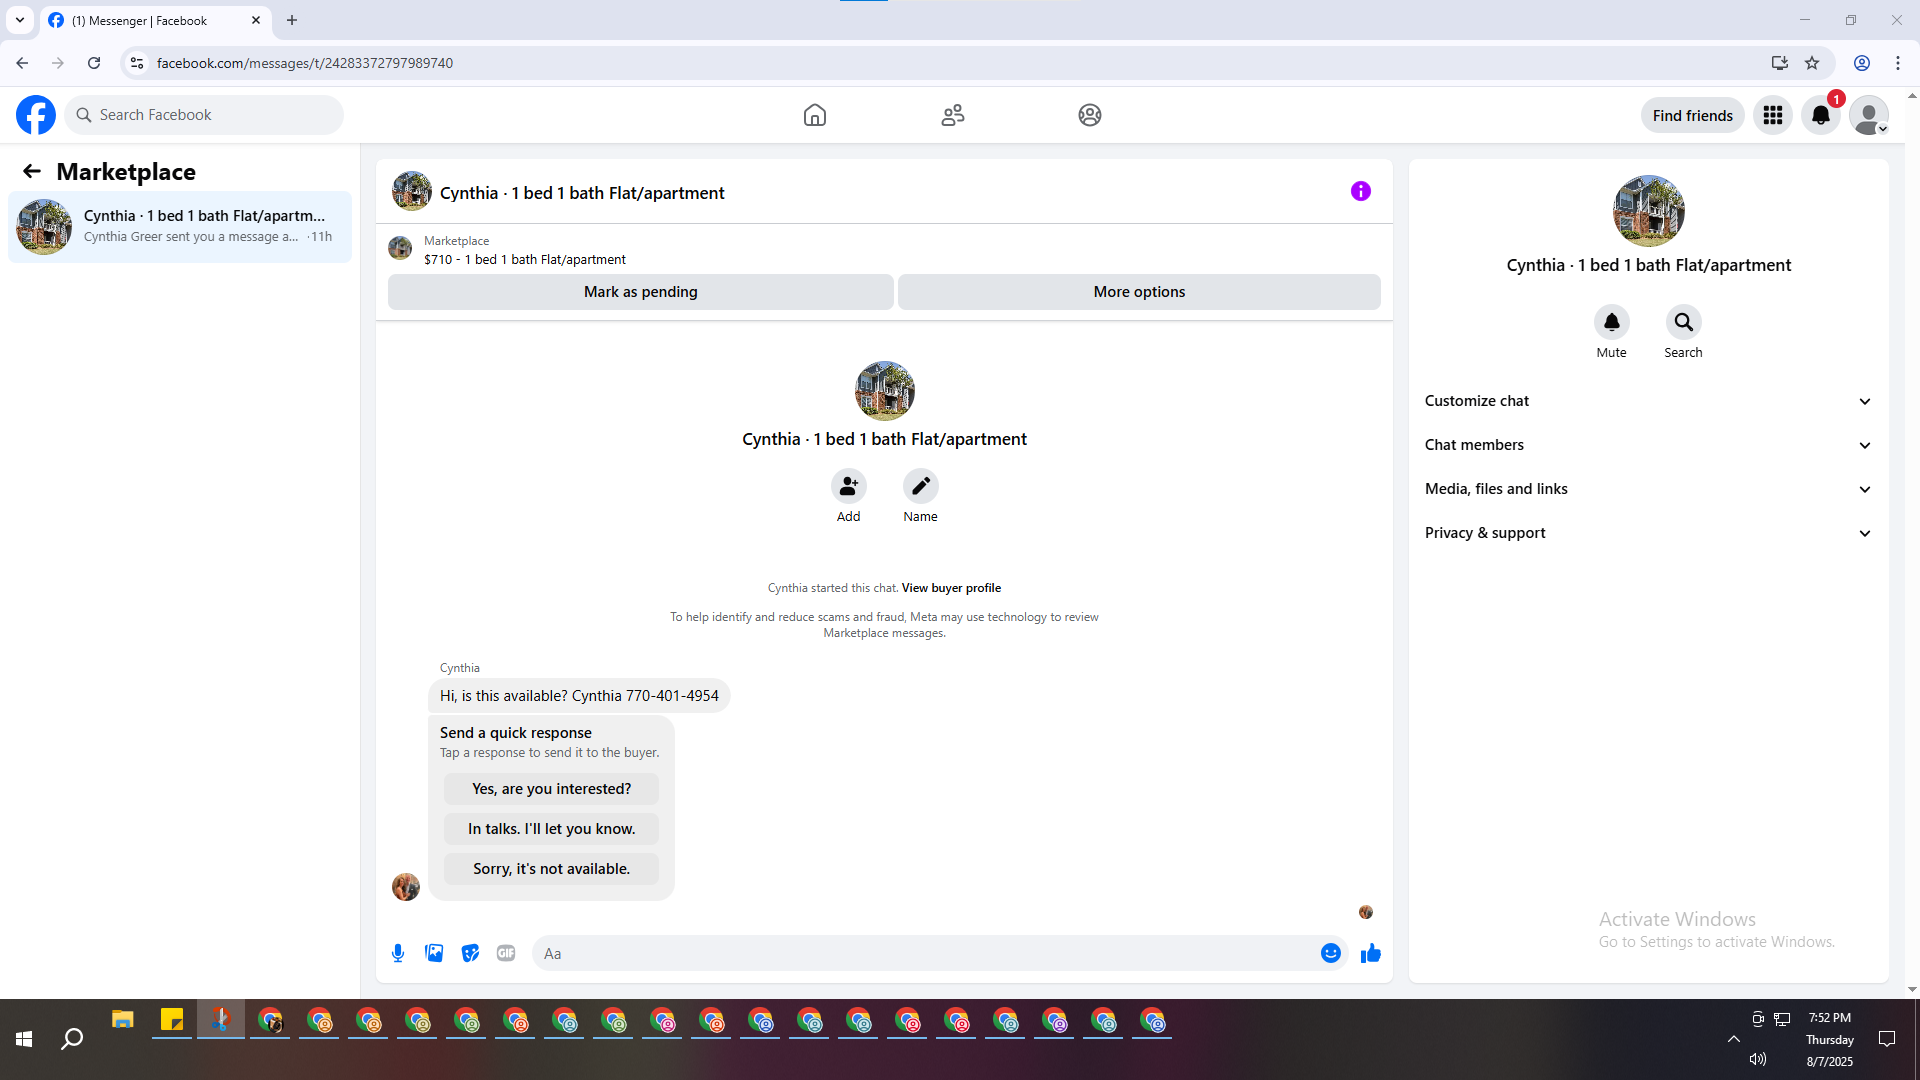
Task: Click the Aa message input field
Action: (926, 954)
